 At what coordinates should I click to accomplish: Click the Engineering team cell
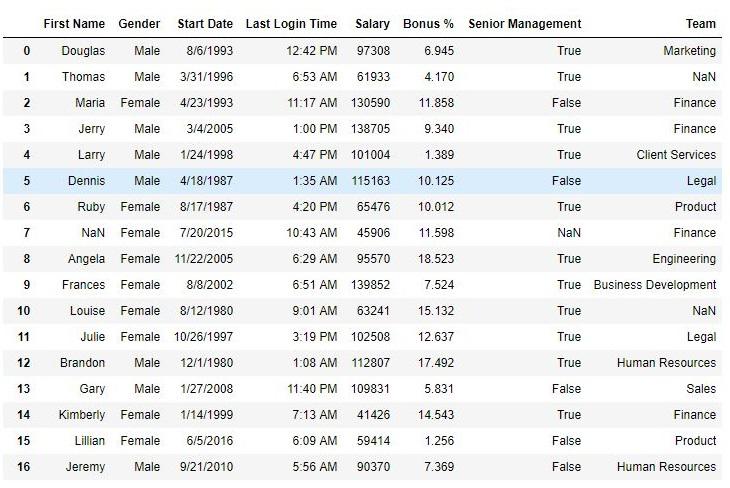(684, 259)
